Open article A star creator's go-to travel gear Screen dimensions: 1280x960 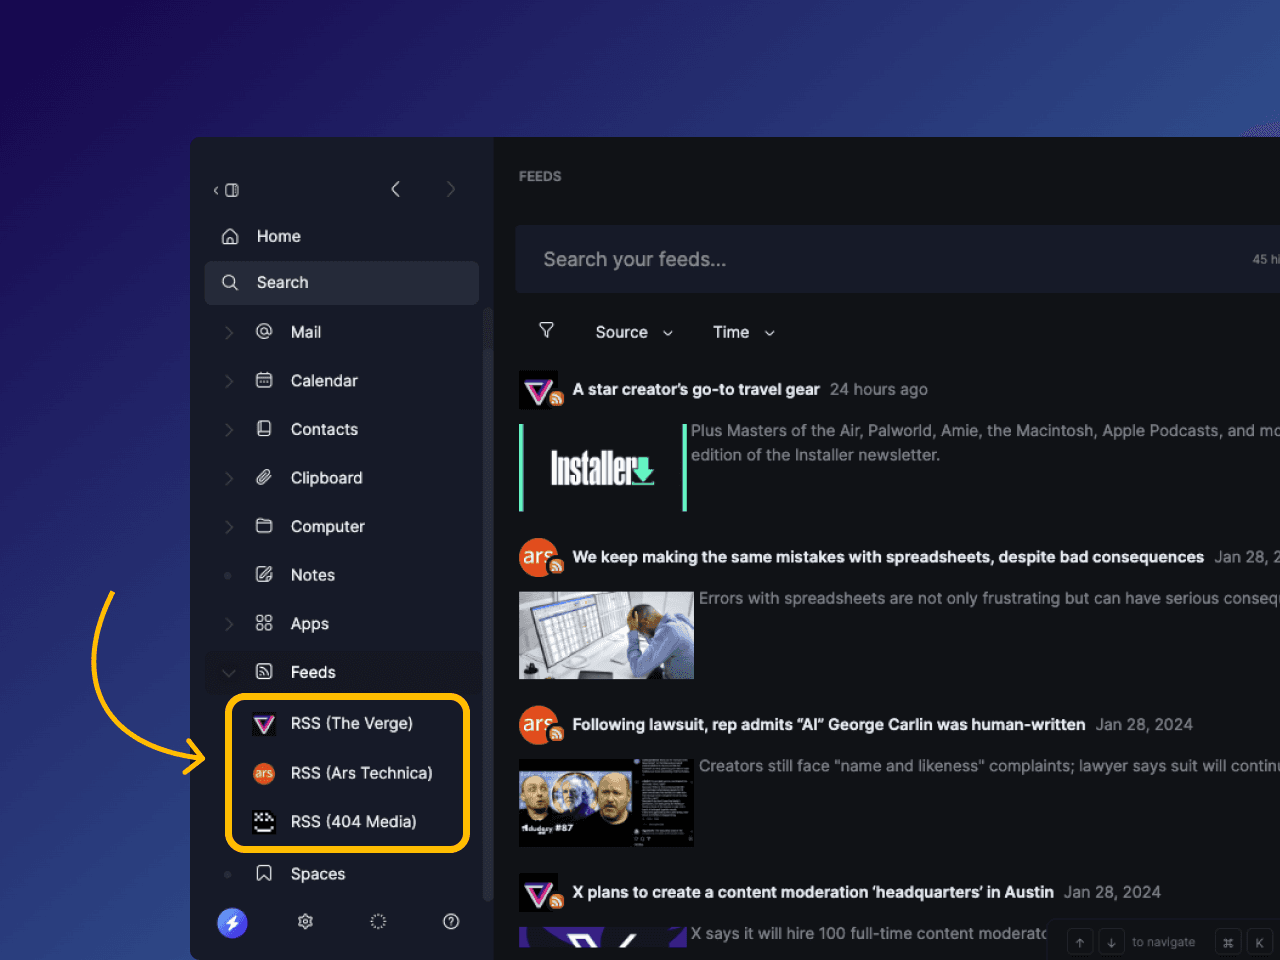[x=696, y=390]
